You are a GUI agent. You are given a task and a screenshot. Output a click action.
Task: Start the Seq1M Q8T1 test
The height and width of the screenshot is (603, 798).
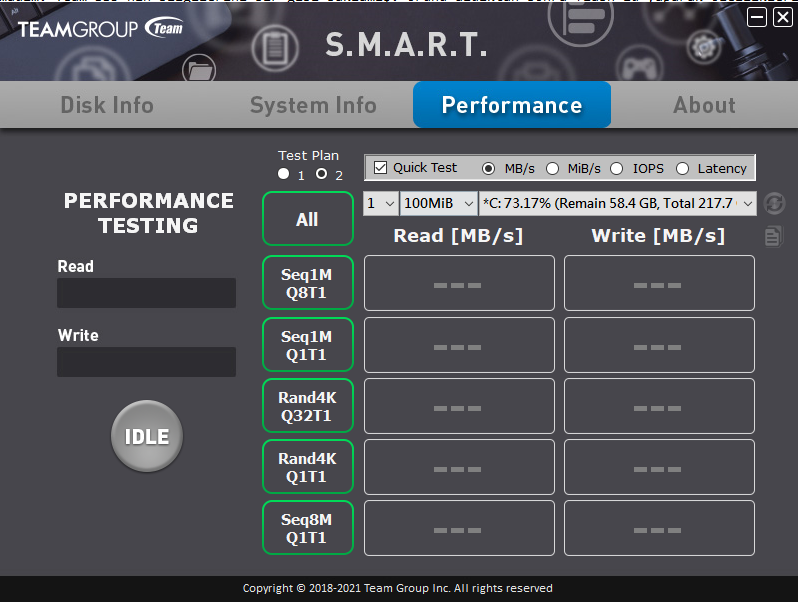[308, 283]
